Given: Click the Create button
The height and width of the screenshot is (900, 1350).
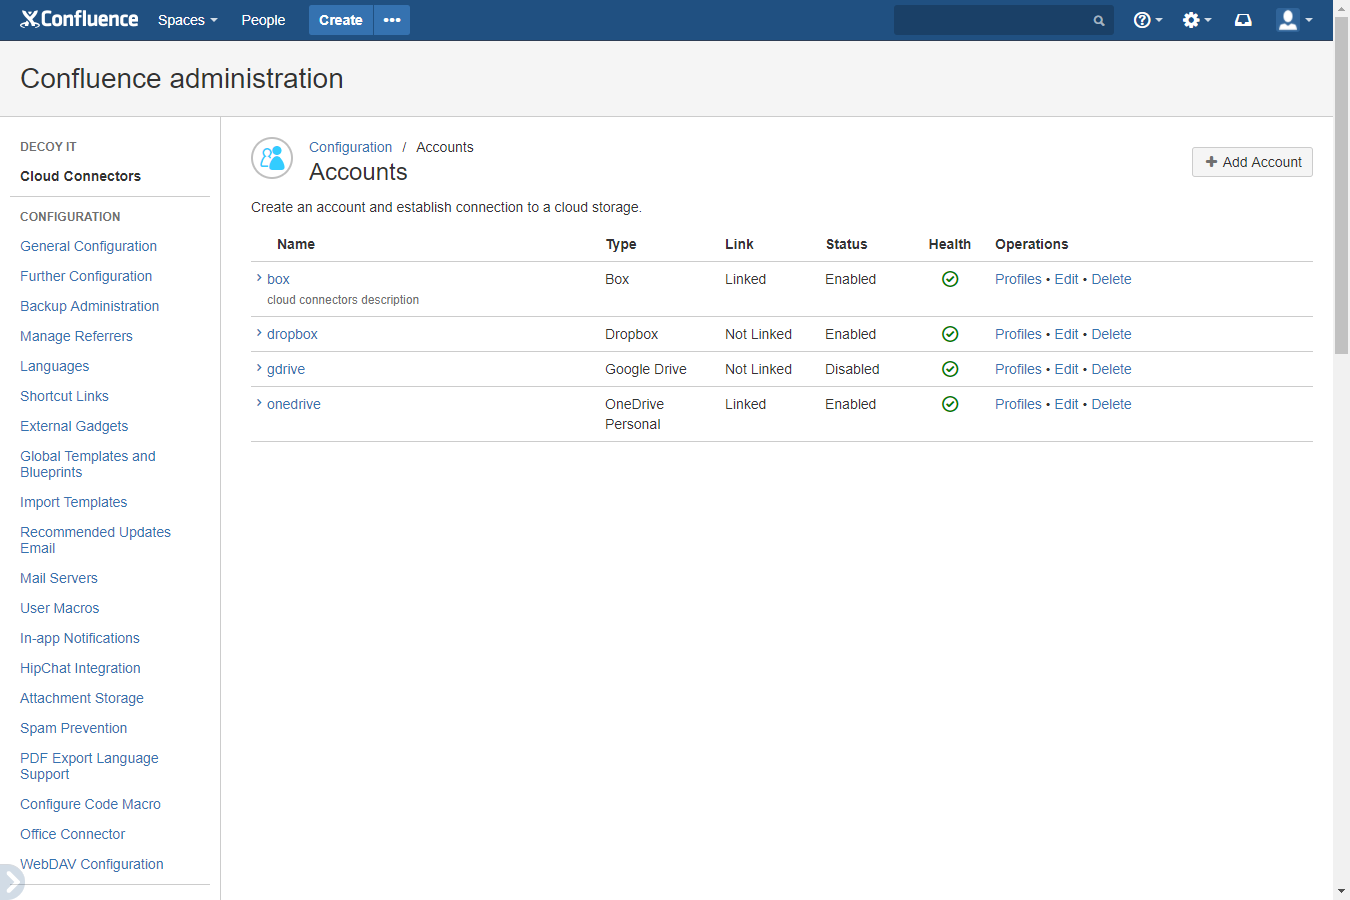Looking at the screenshot, I should coord(341,20).
